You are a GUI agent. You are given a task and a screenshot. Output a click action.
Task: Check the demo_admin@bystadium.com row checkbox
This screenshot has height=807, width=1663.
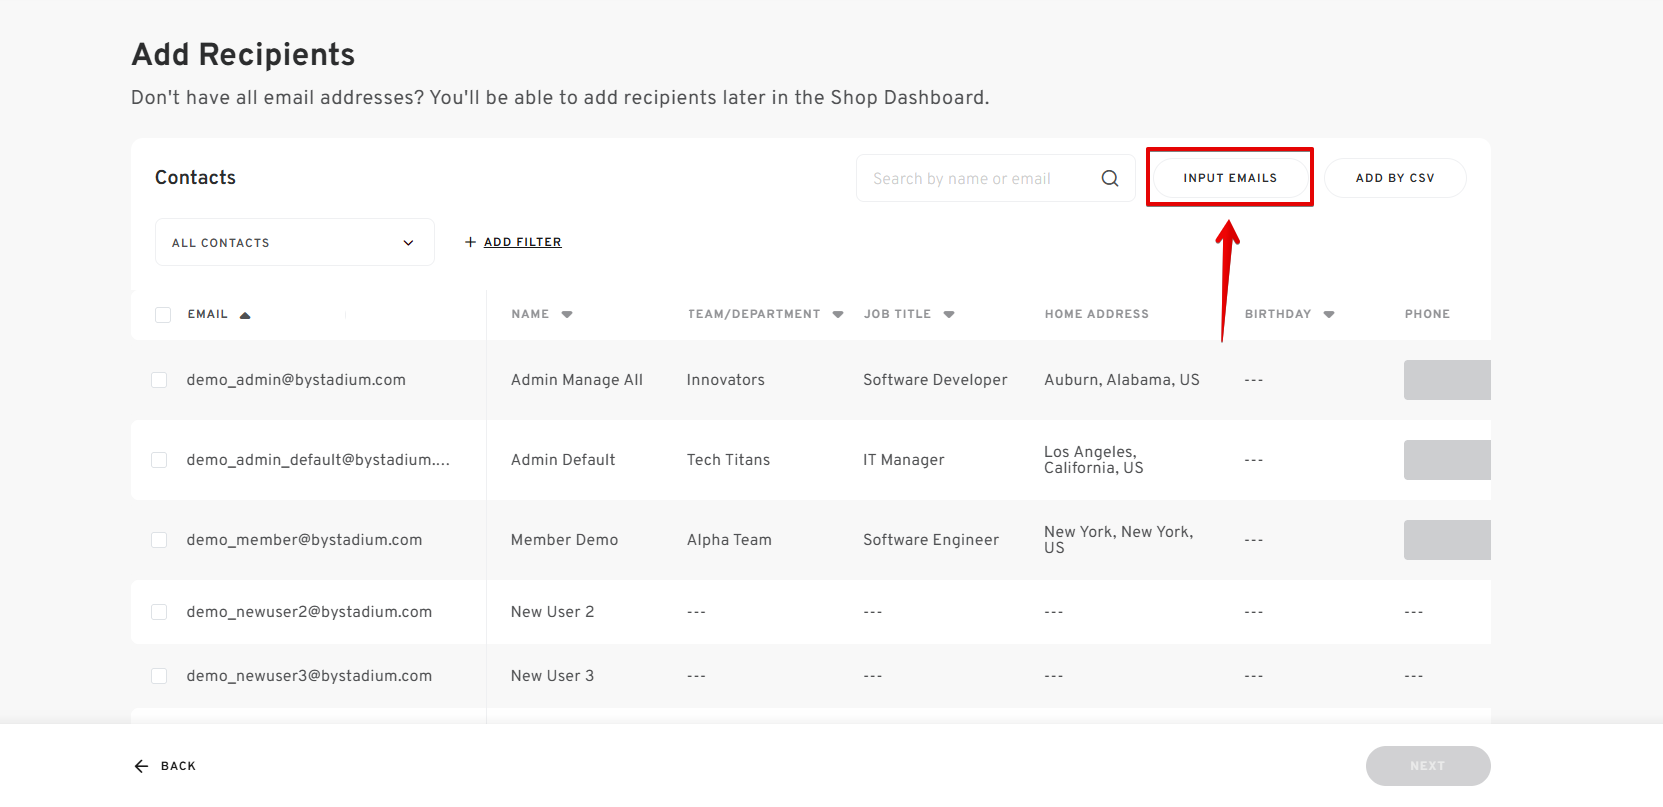[159, 380]
